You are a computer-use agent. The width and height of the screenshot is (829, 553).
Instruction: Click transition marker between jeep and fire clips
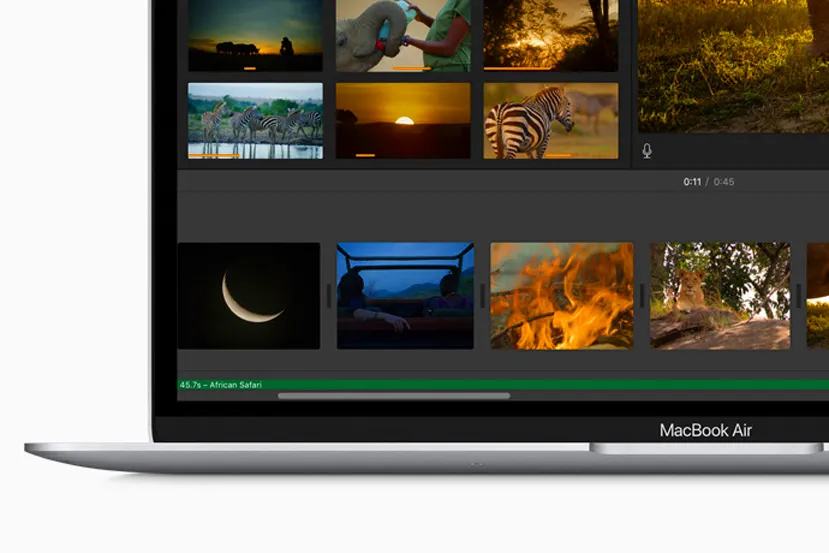point(482,296)
